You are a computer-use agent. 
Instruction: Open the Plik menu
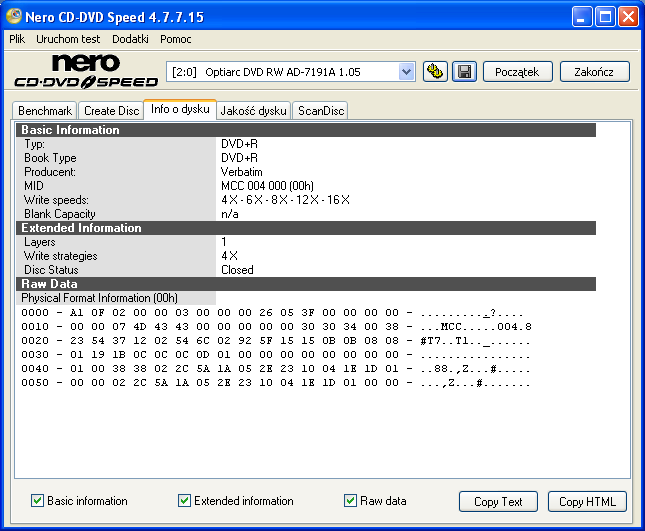coord(17,39)
